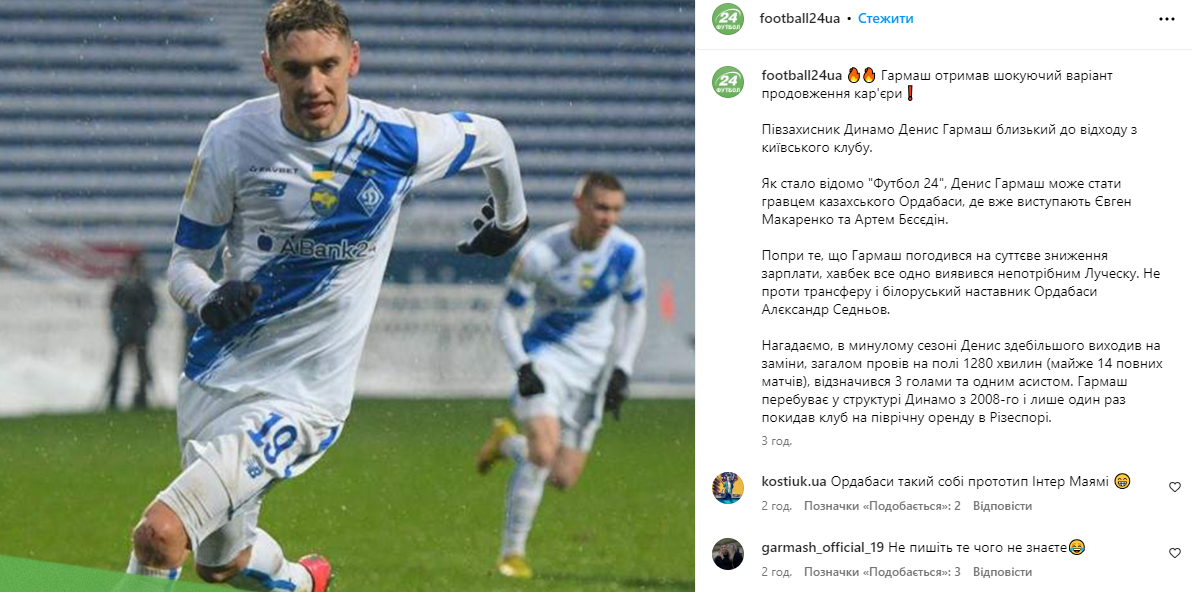1192x592 pixels.
Task: Open post timestamp '3 год.'
Action: (777, 441)
